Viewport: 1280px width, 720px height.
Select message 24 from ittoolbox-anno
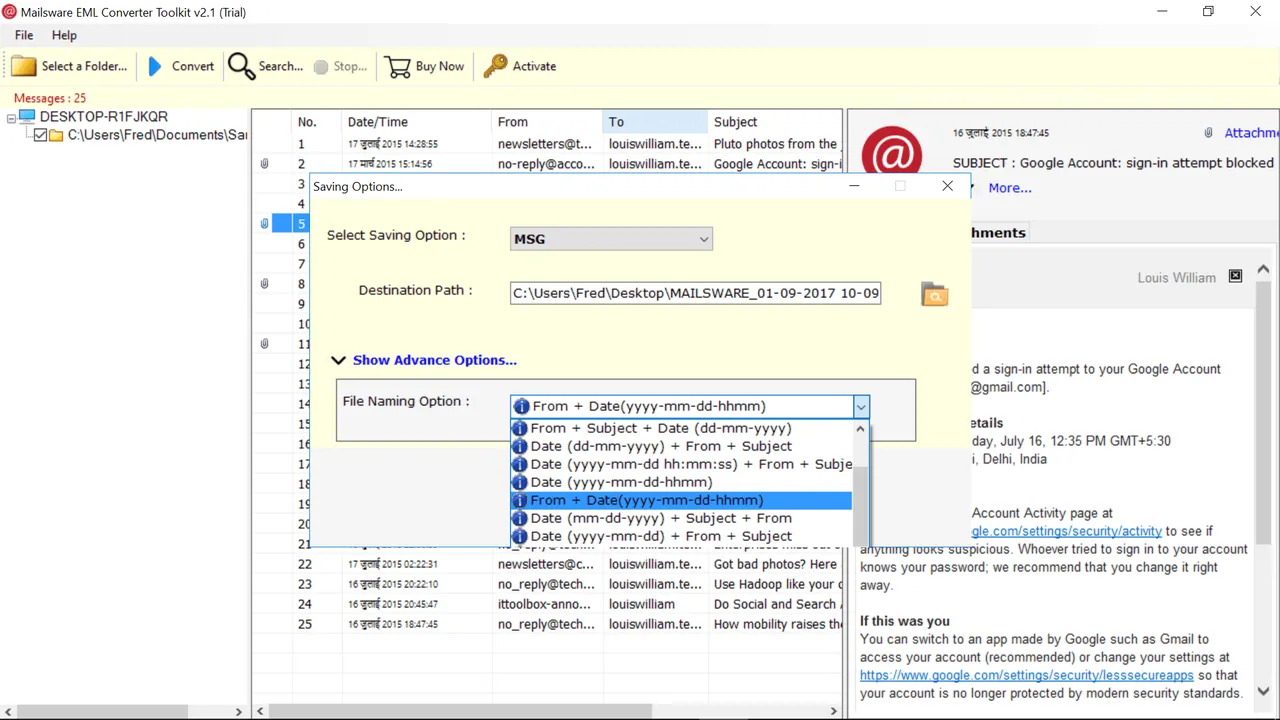545,604
